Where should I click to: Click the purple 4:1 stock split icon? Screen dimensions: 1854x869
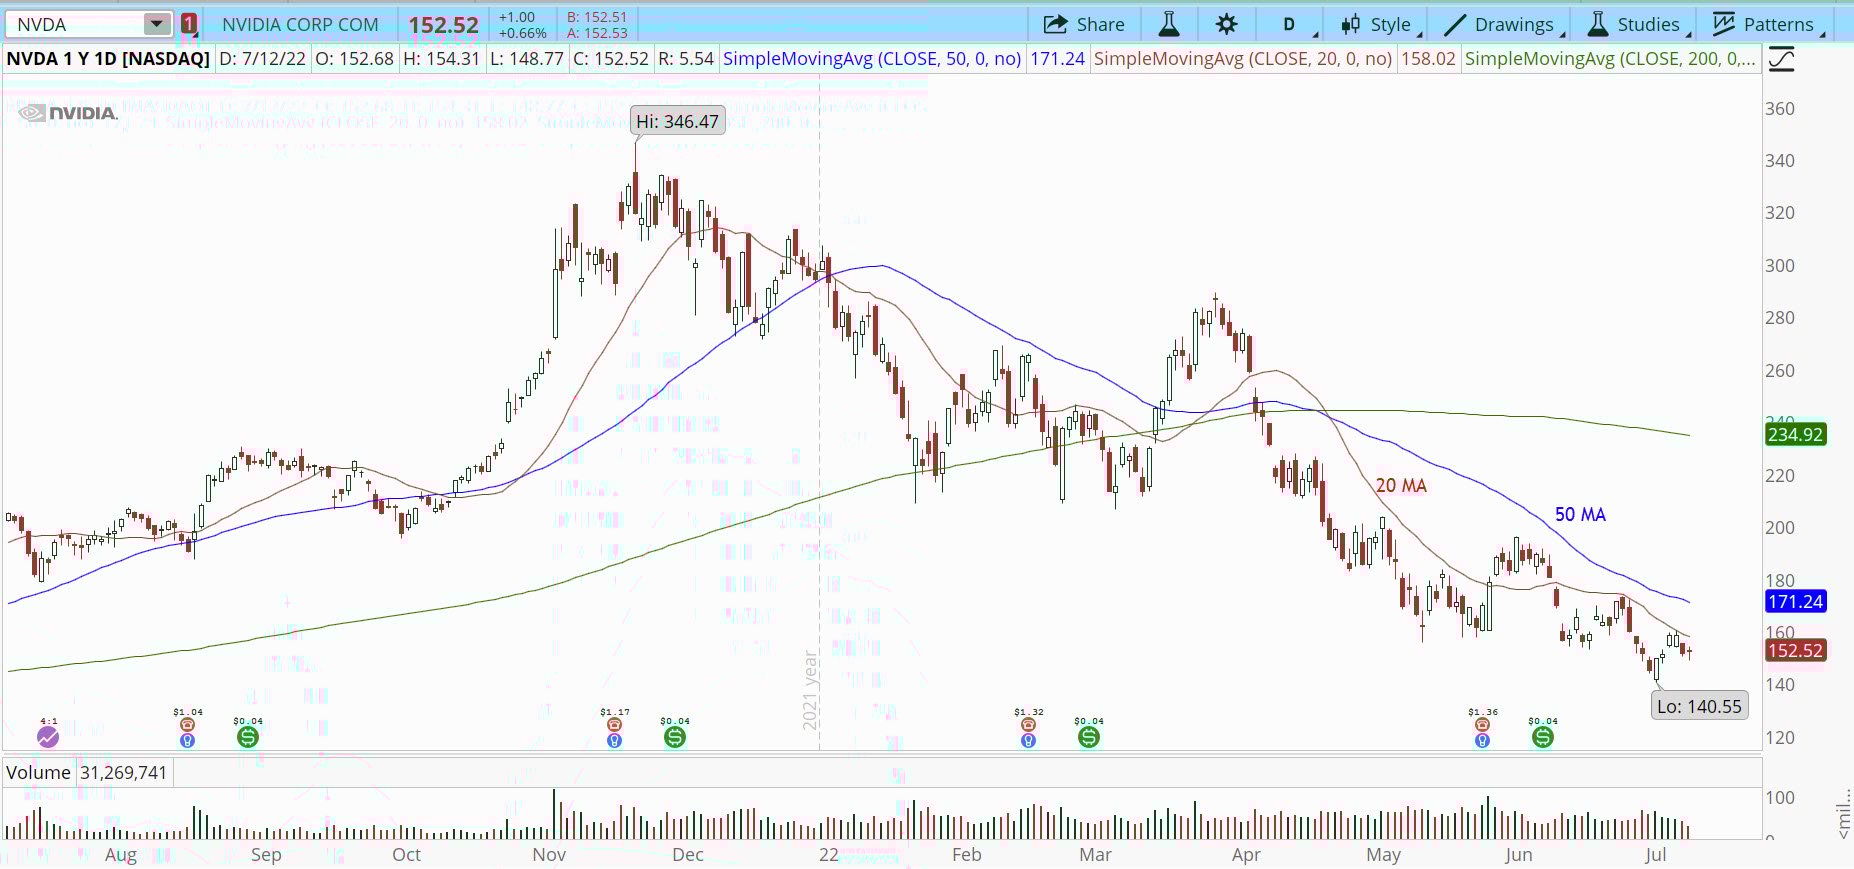tap(48, 738)
